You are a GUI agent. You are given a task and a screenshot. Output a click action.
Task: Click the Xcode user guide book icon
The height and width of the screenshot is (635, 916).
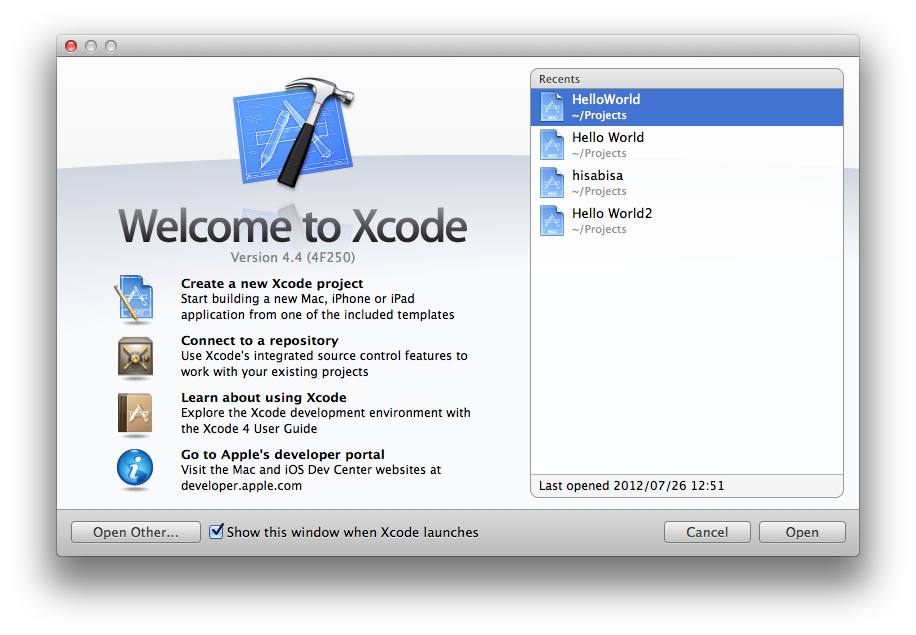135,412
